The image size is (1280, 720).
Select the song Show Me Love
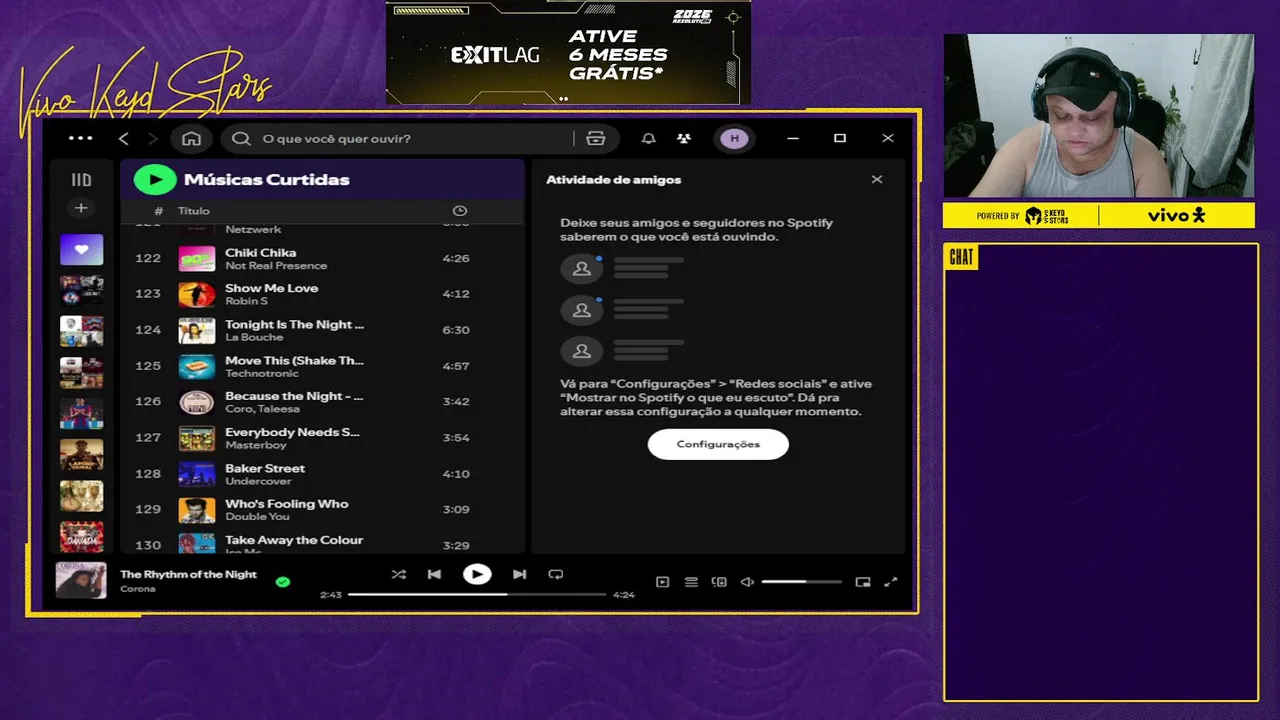coord(271,288)
